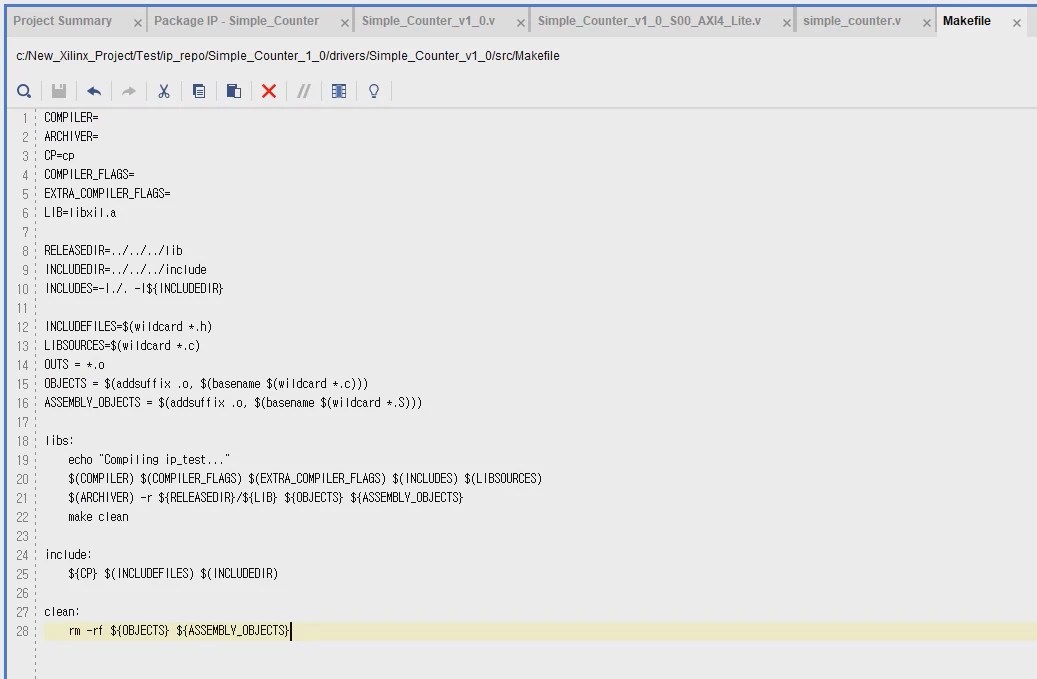Close the simple_counter.v tab
Viewport: 1037px width, 679px height.
tap(927, 23)
